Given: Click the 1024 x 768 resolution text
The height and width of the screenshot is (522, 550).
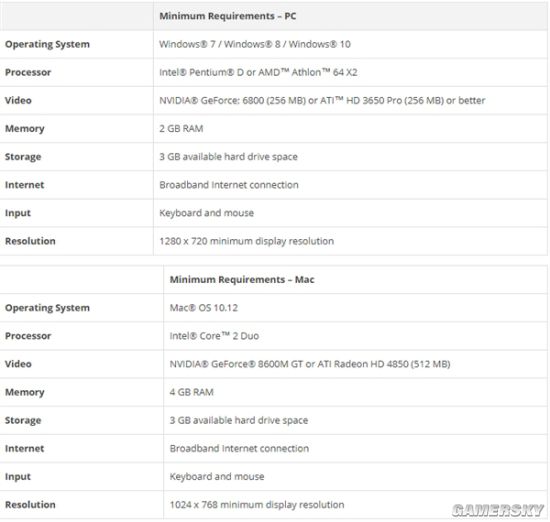Looking at the screenshot, I should click(x=257, y=504).
